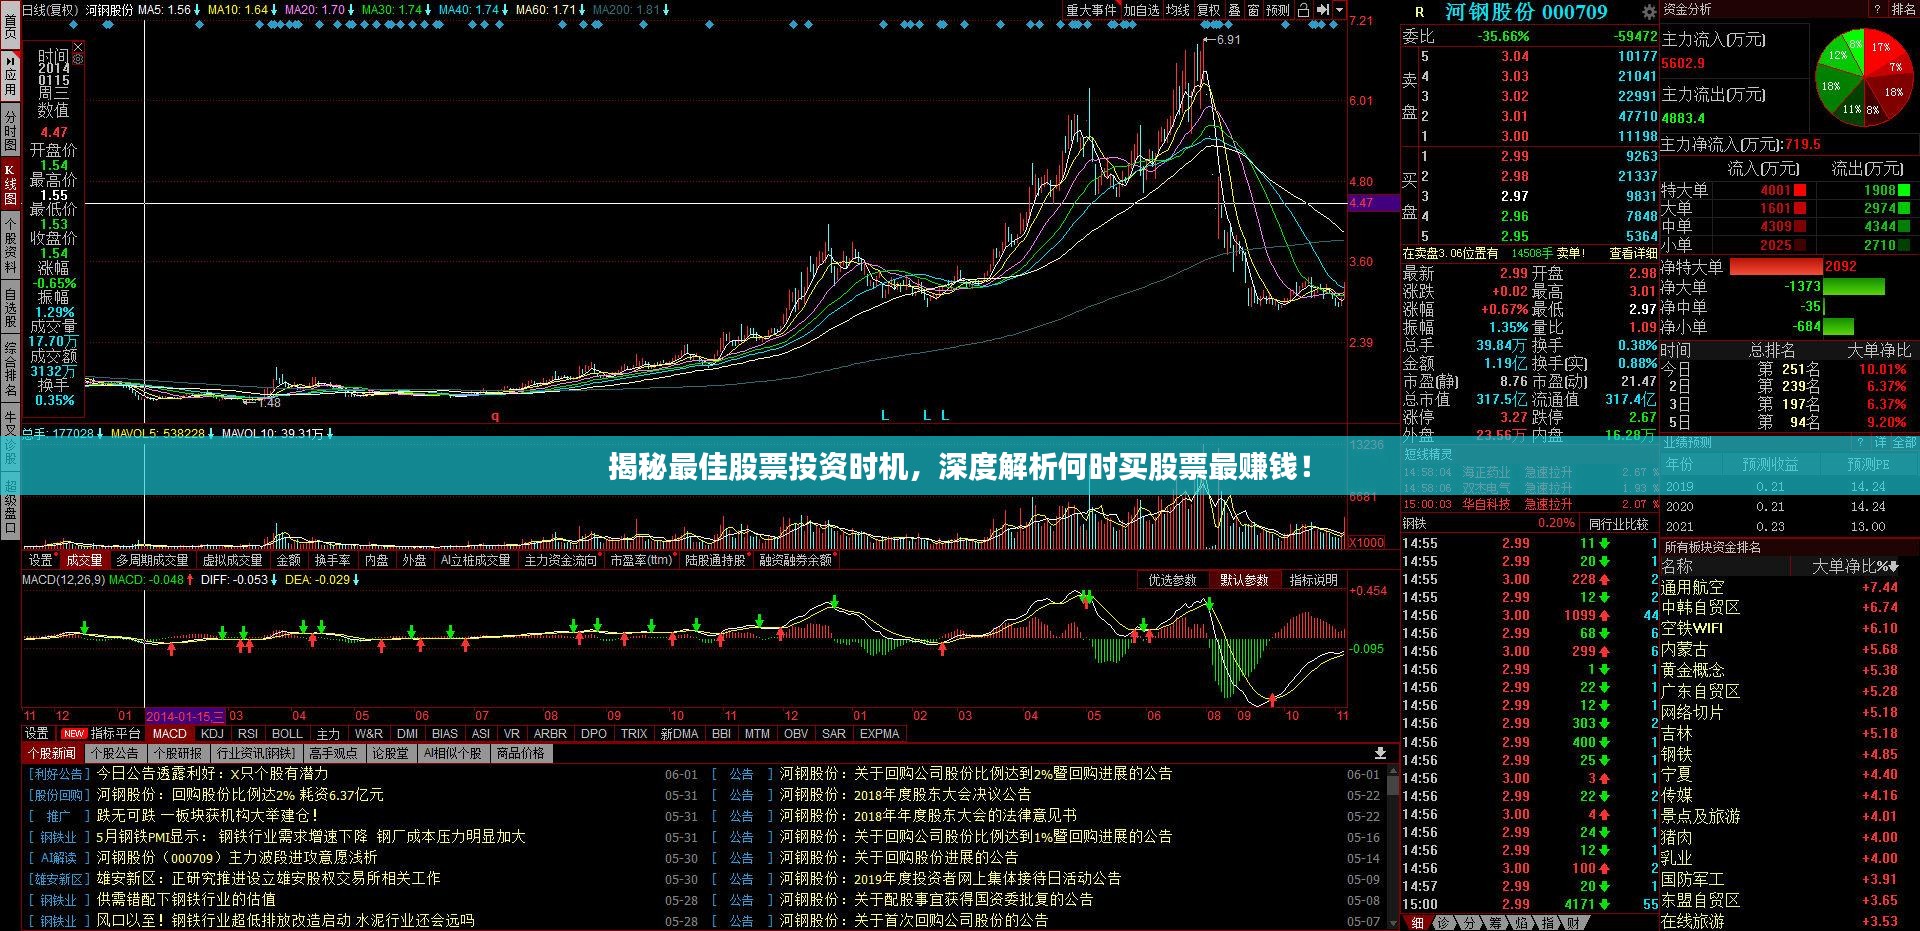Click 优选参数 button
The width and height of the screenshot is (1920, 931).
point(1173,580)
